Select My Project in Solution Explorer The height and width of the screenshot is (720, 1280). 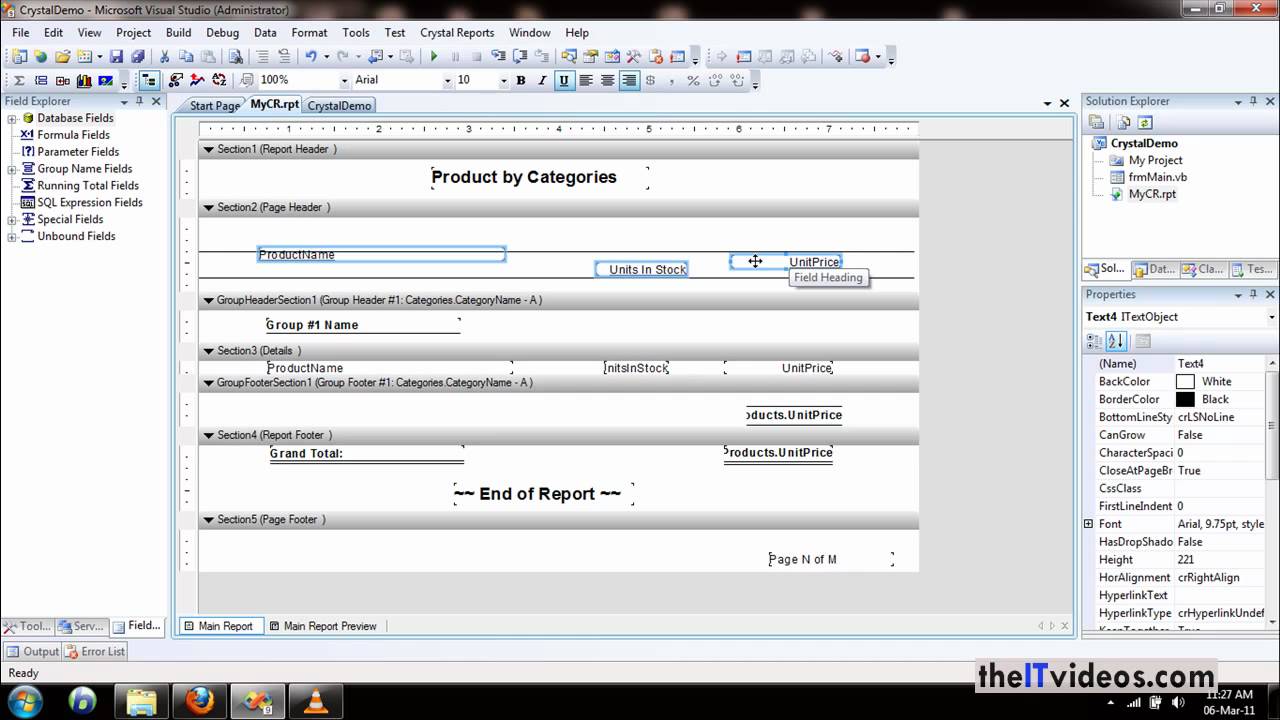(1155, 160)
